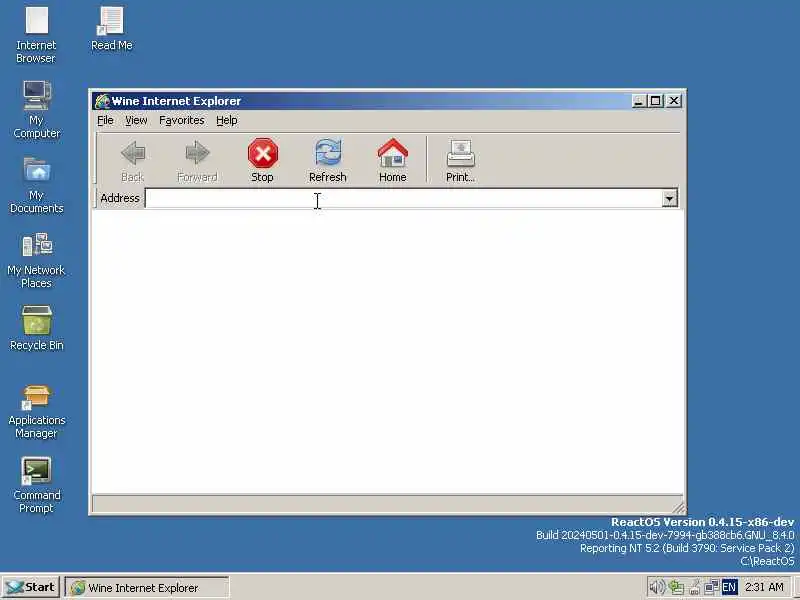800x600 pixels.
Task: Click the network connection monitors tray icon
Action: pos(711,587)
